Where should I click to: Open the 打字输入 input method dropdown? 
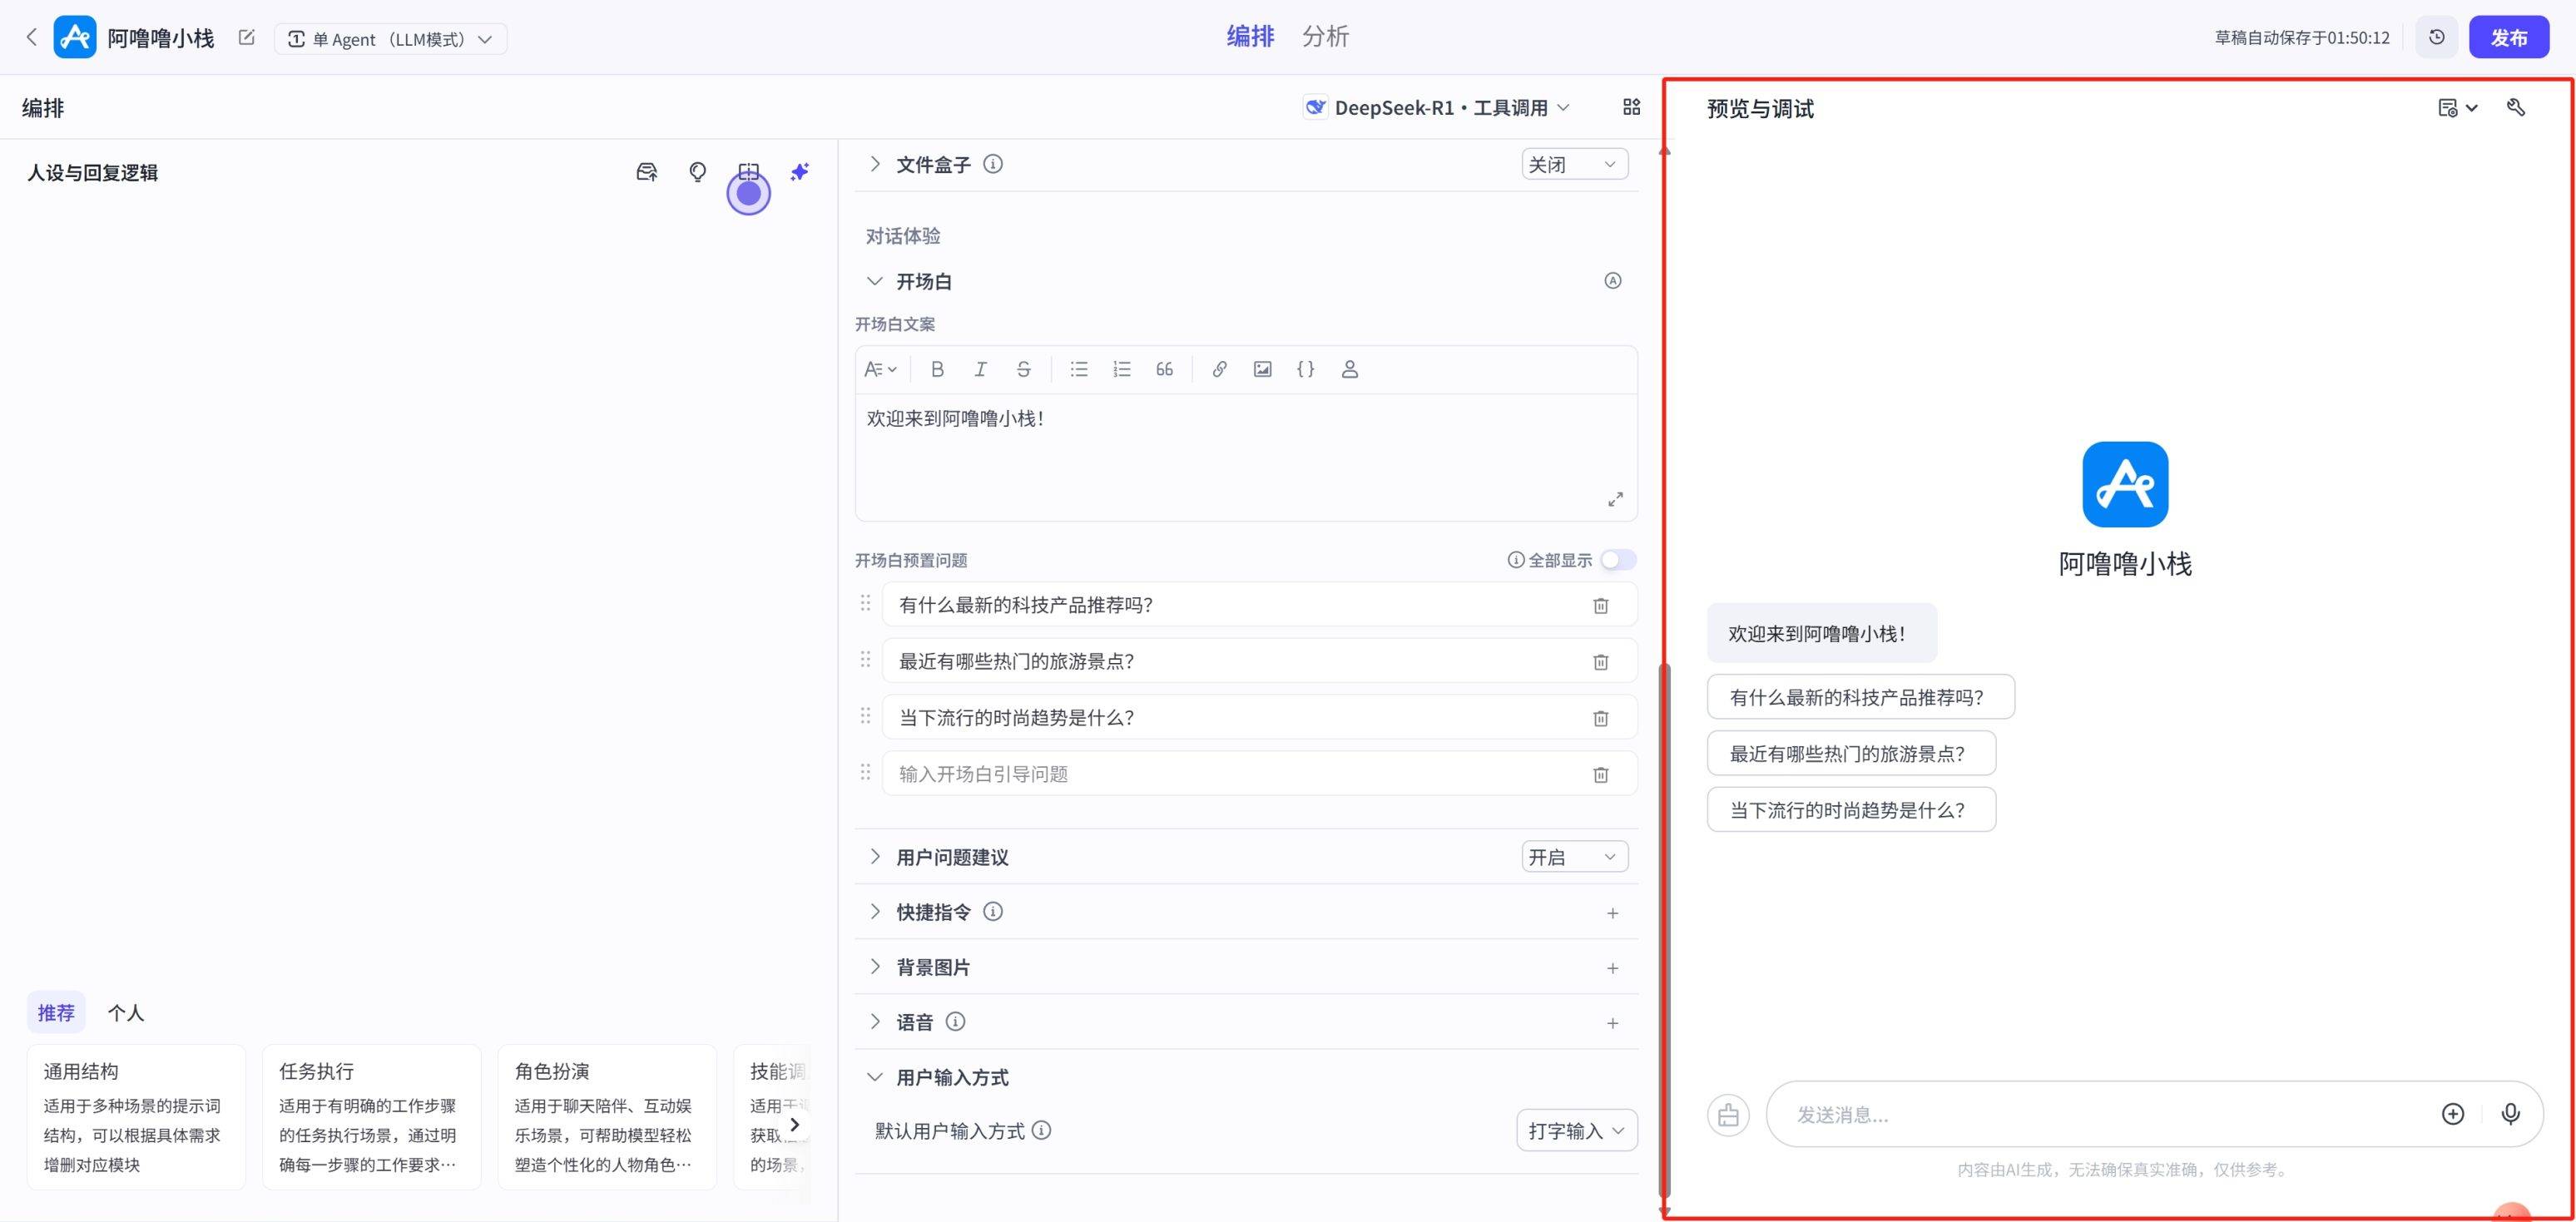click(x=1576, y=1131)
